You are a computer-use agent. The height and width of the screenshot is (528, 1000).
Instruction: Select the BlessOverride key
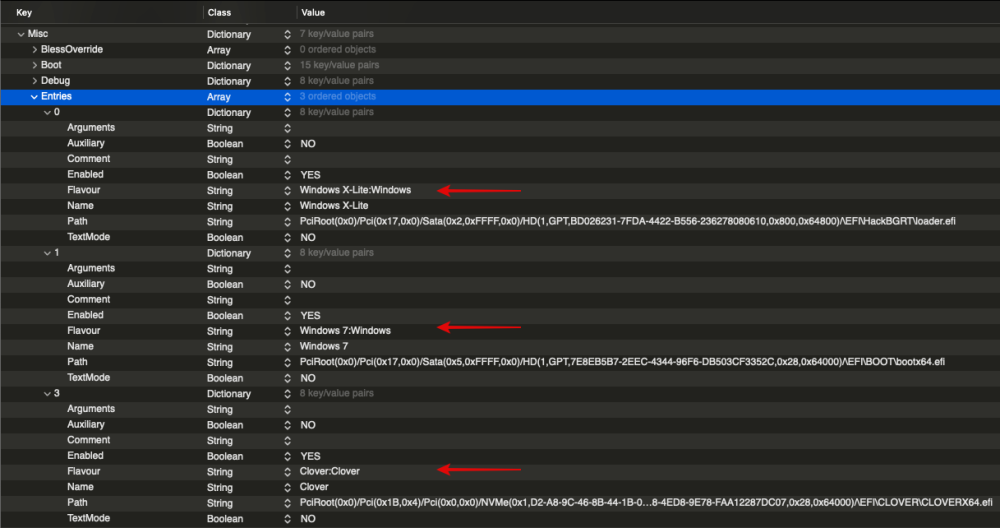click(71, 49)
